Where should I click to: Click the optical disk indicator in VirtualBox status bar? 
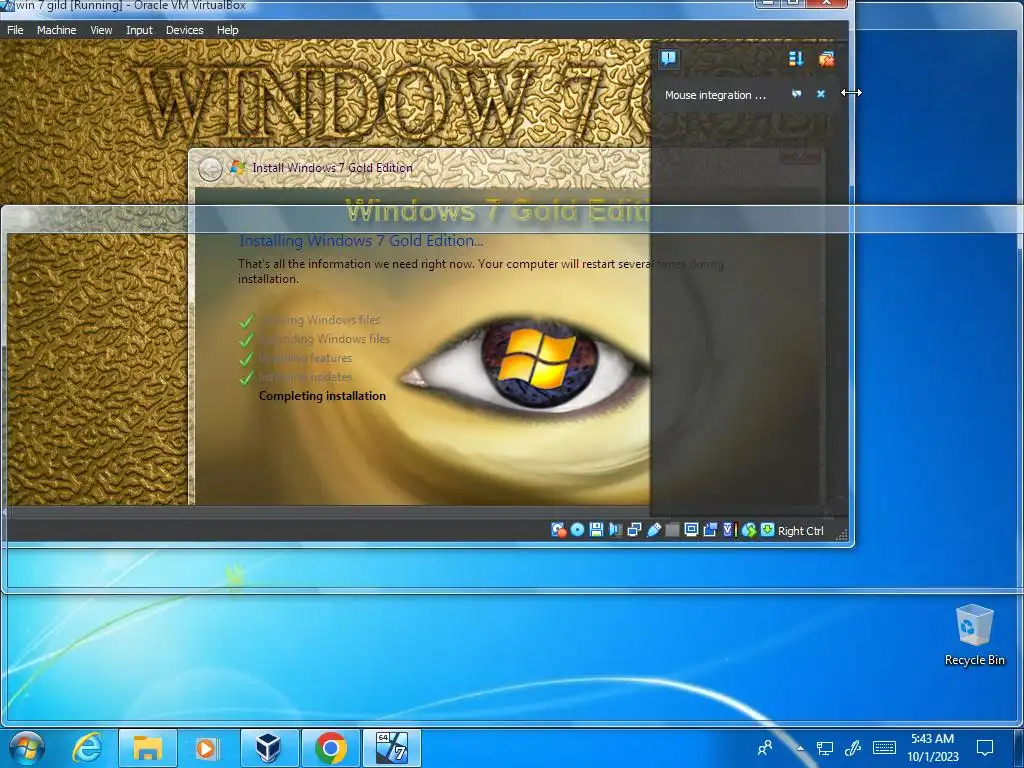[x=577, y=530]
